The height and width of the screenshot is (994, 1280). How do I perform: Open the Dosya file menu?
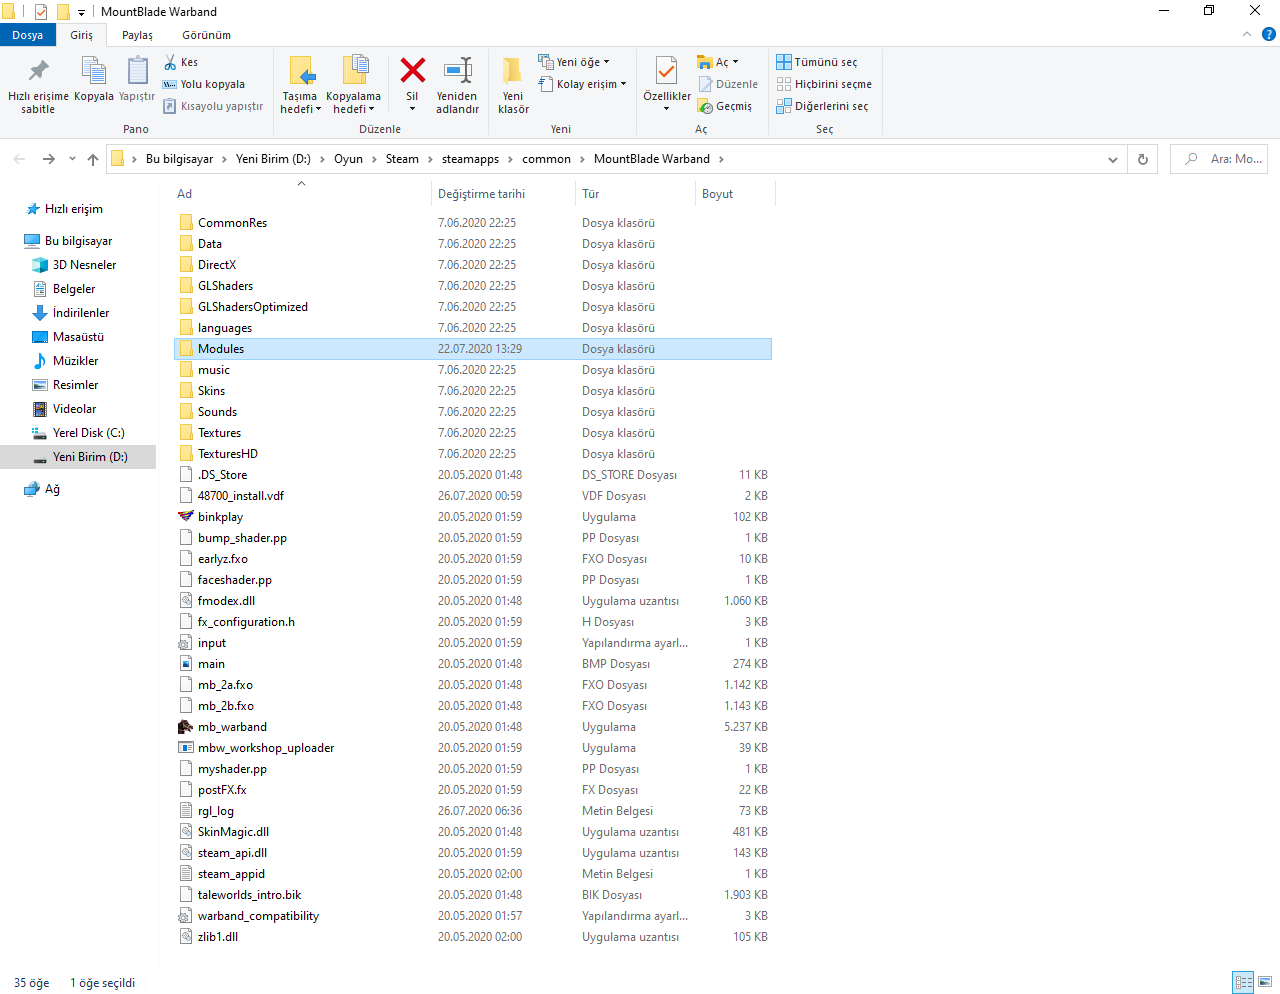pyautogui.click(x=28, y=35)
